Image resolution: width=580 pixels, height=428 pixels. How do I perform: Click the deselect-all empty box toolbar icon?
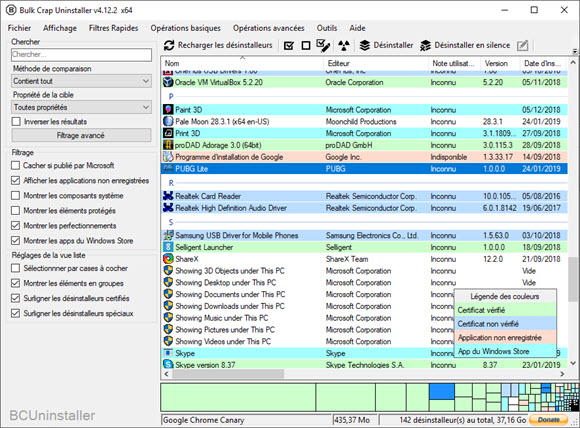click(x=306, y=46)
